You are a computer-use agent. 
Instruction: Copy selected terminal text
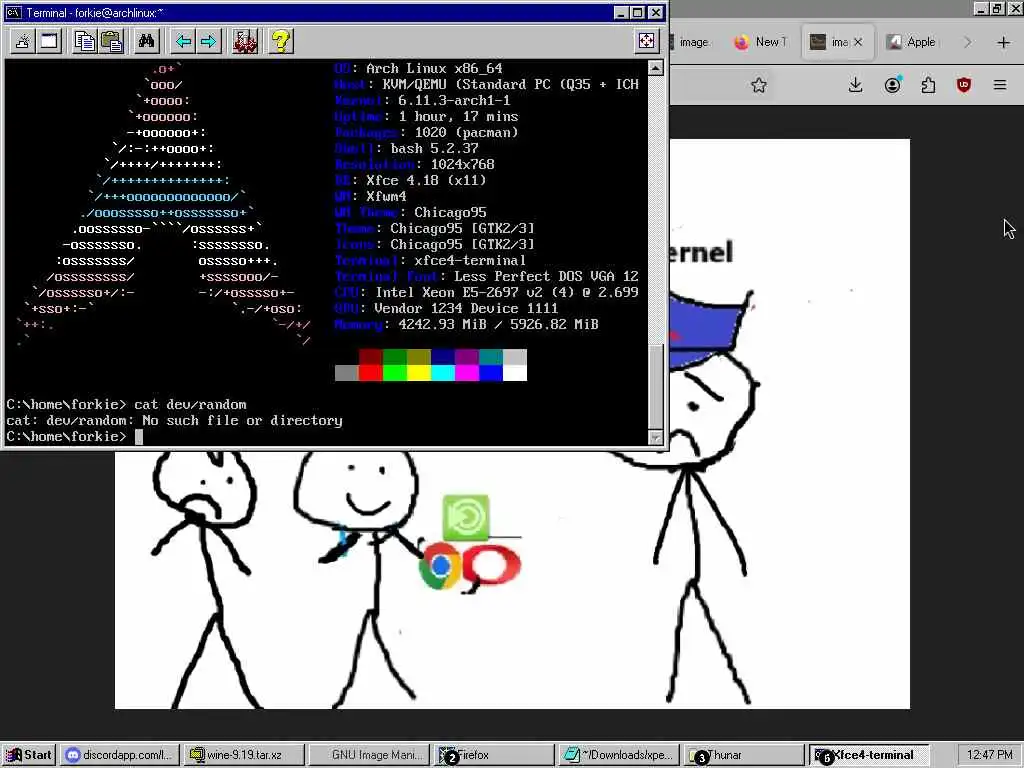pos(85,42)
